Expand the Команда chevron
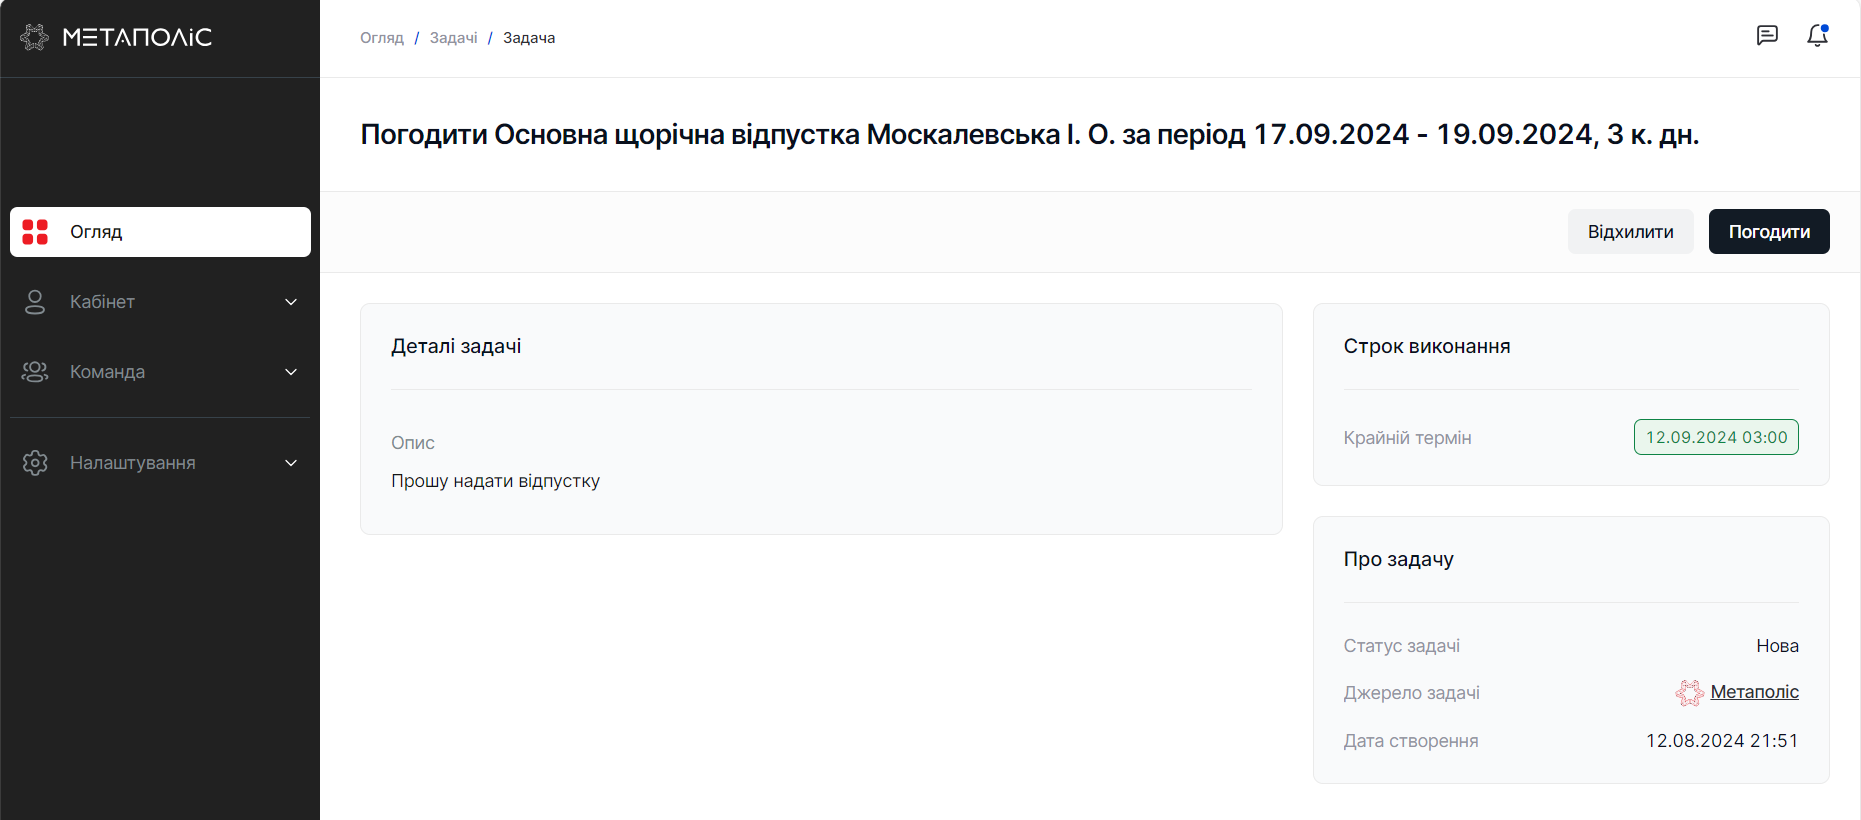The image size is (1861, 820). [291, 372]
